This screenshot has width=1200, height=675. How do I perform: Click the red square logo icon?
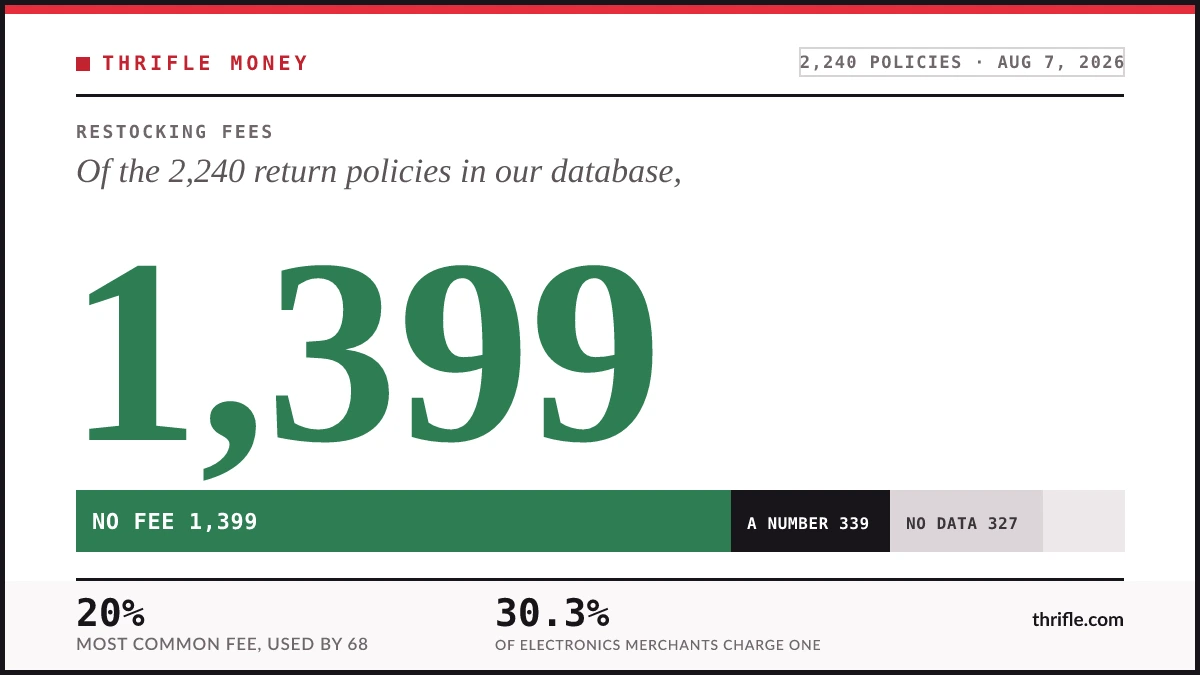(x=83, y=64)
